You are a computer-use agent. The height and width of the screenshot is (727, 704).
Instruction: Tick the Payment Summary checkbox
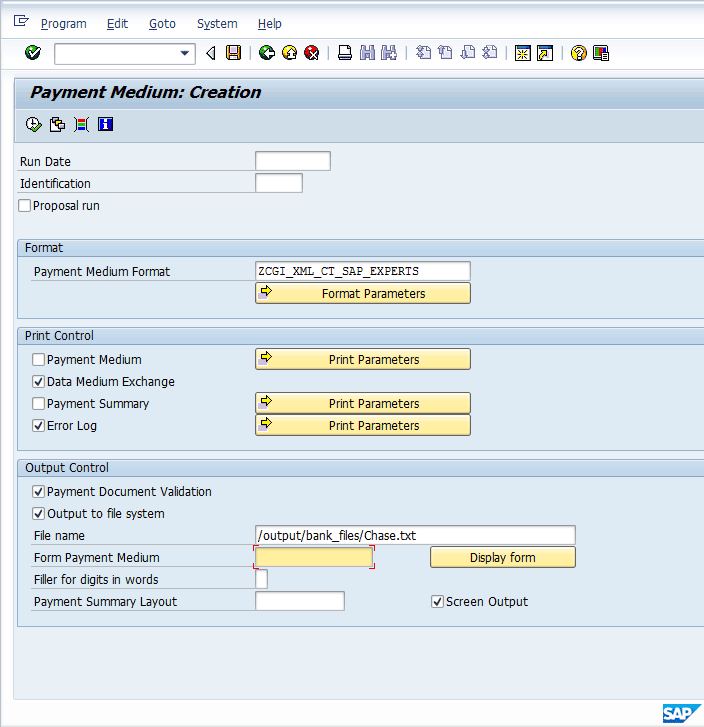(x=39, y=404)
